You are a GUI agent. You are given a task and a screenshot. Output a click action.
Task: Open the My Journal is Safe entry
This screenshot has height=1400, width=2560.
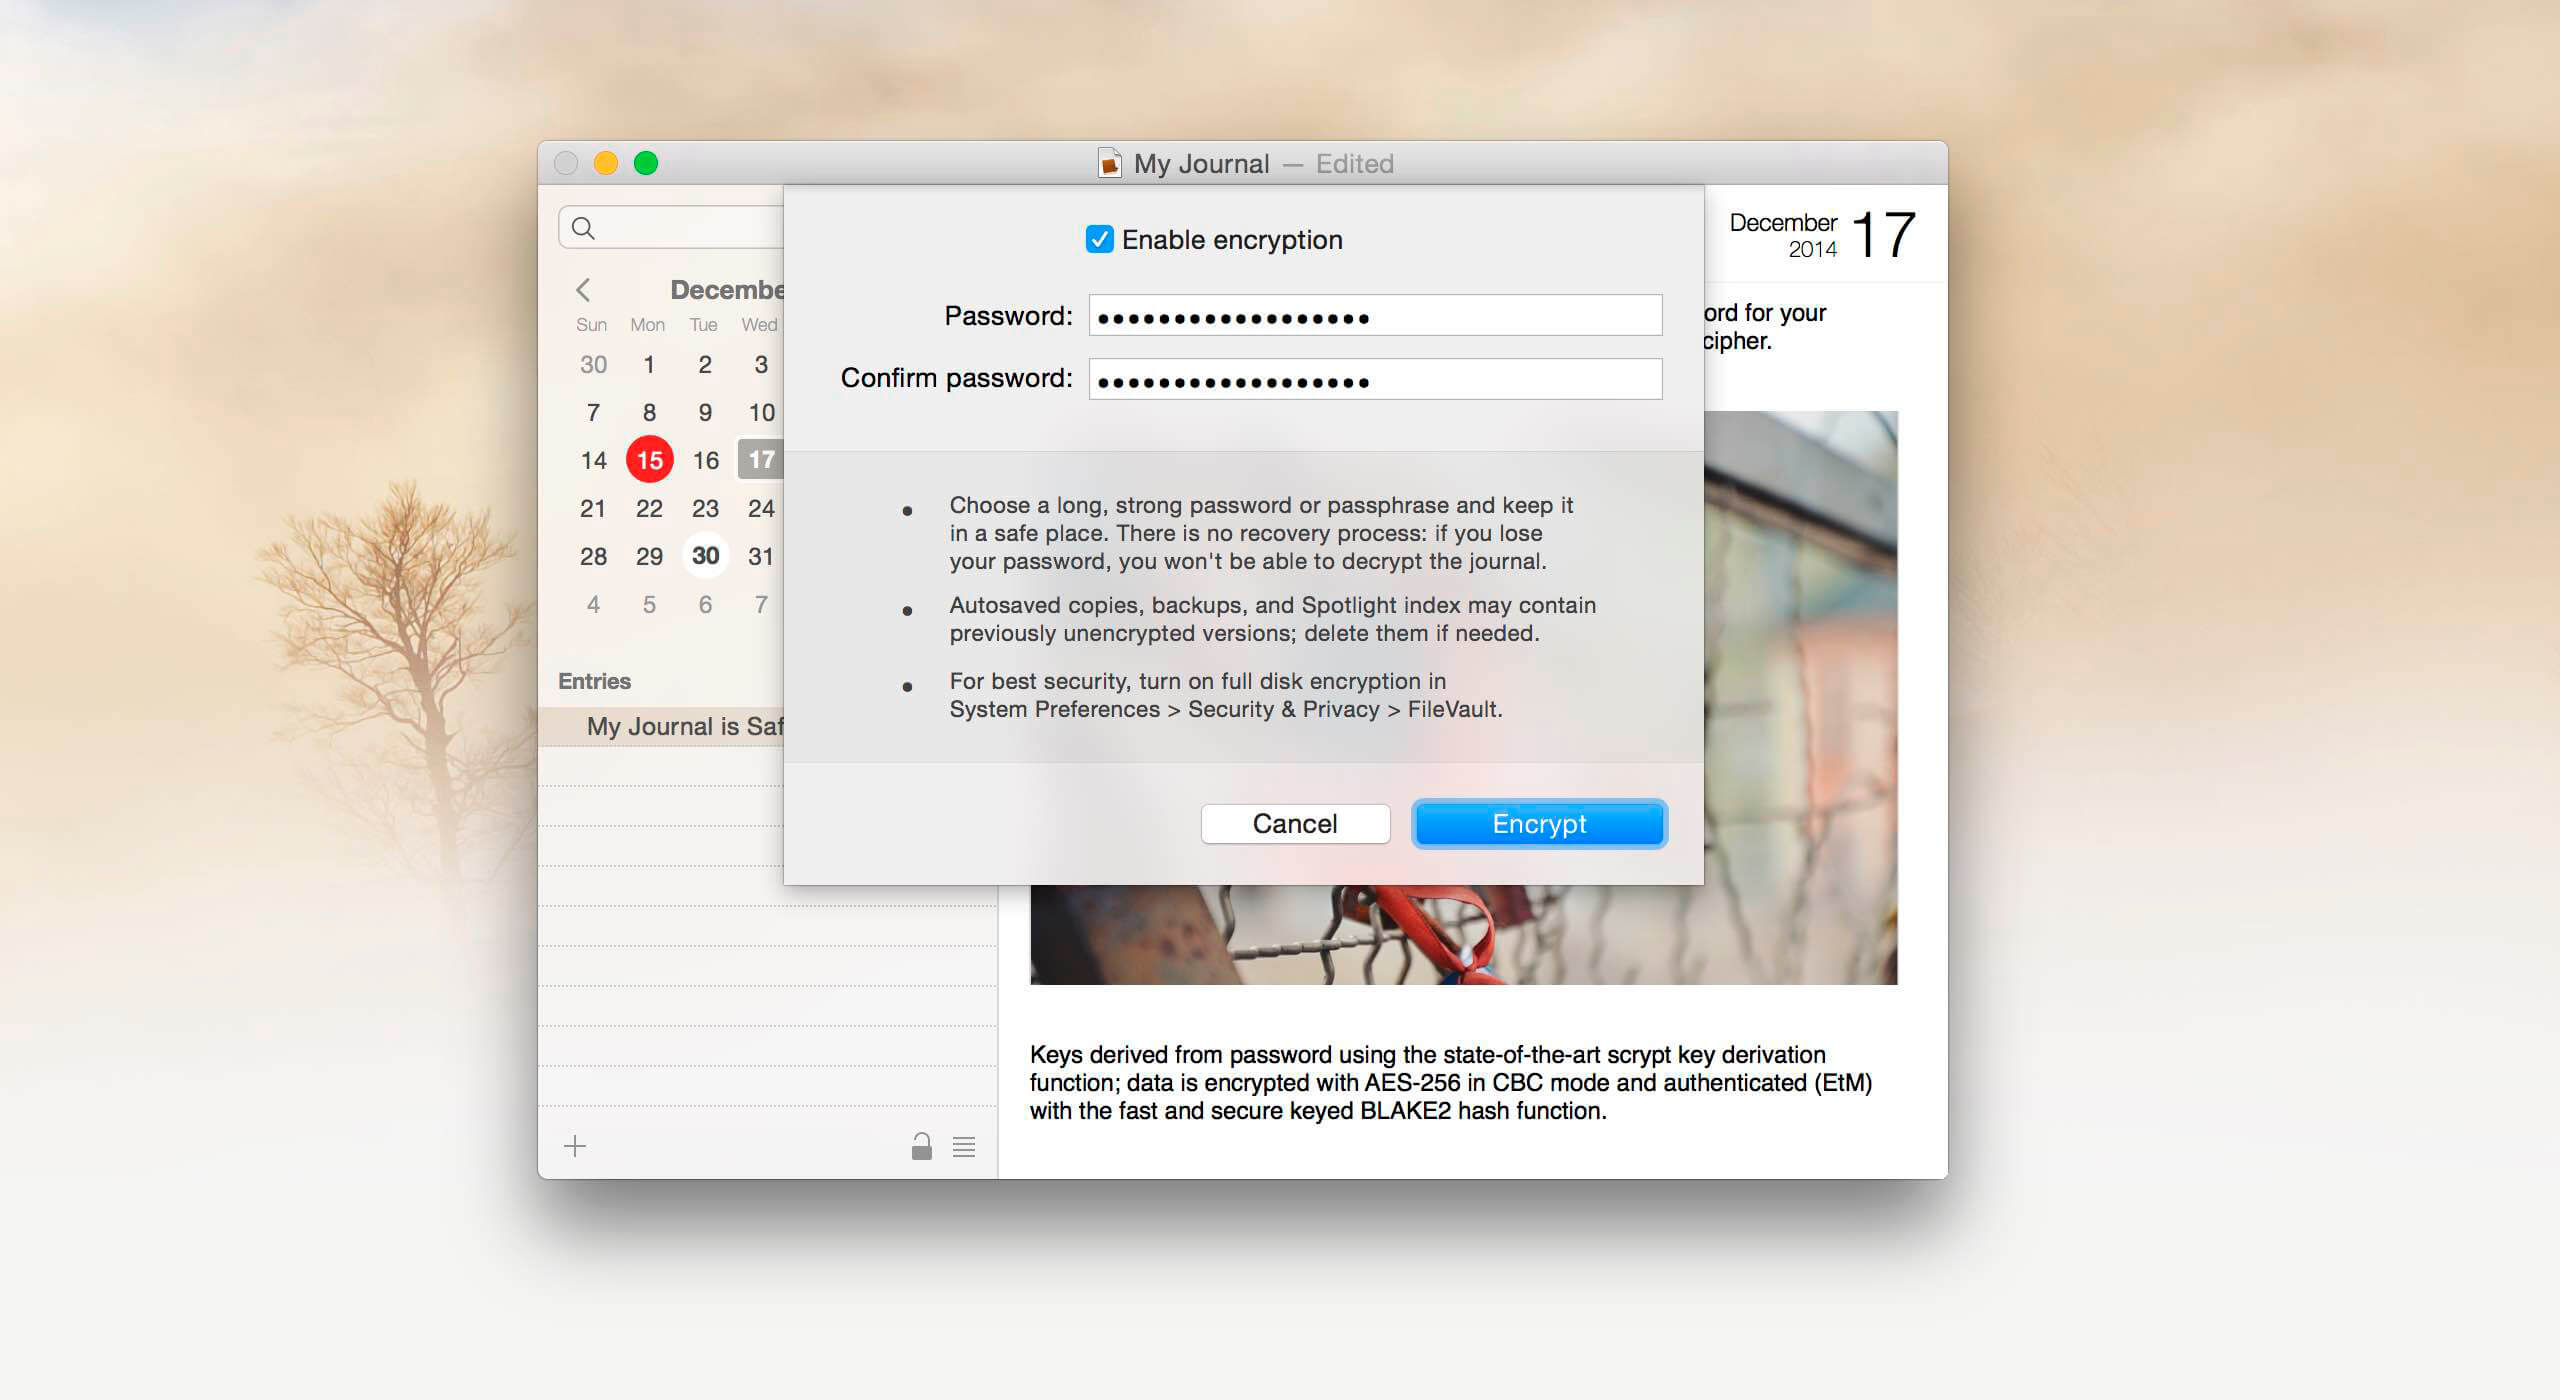click(684, 727)
